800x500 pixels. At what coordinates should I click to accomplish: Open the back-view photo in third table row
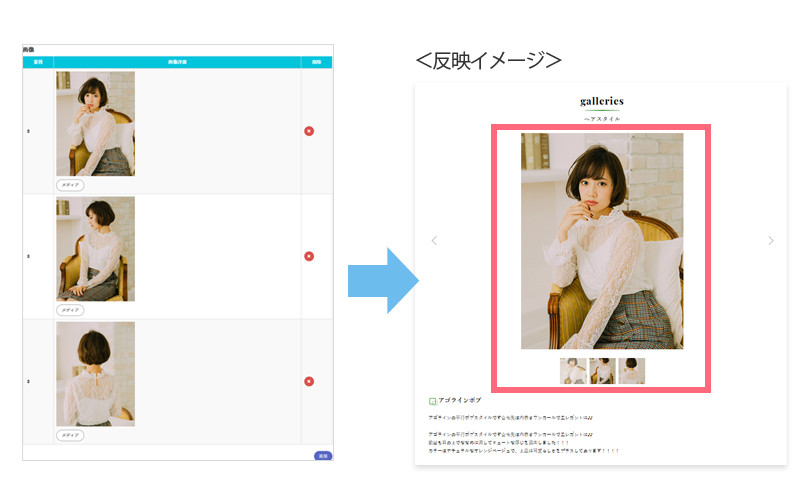coord(95,373)
